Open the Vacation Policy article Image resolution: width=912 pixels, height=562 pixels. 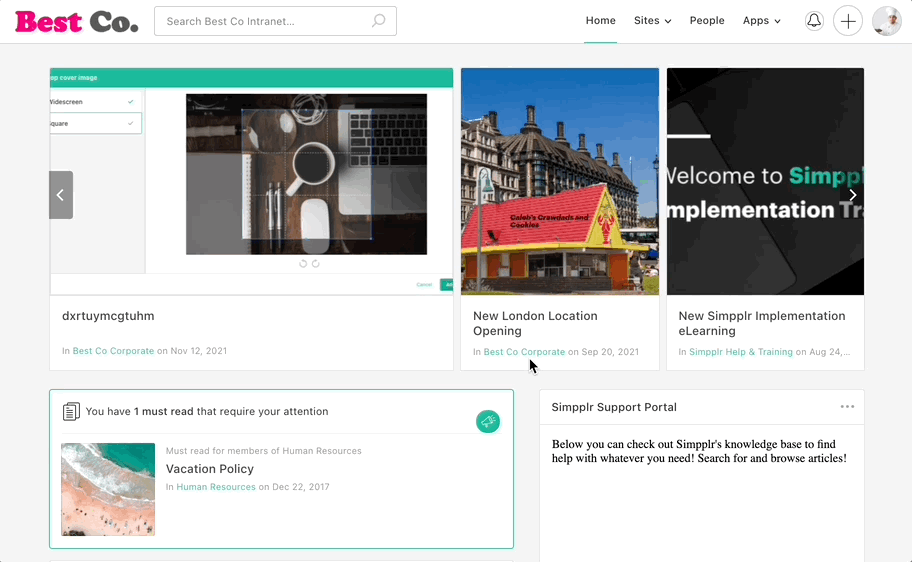209,469
